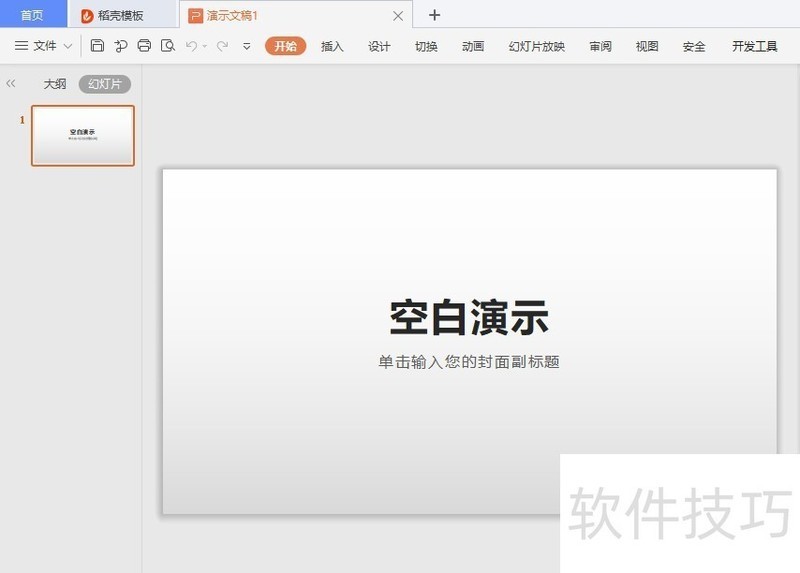800x573 pixels.
Task: Switch to the 幻灯片放映 tab
Action: 537,46
